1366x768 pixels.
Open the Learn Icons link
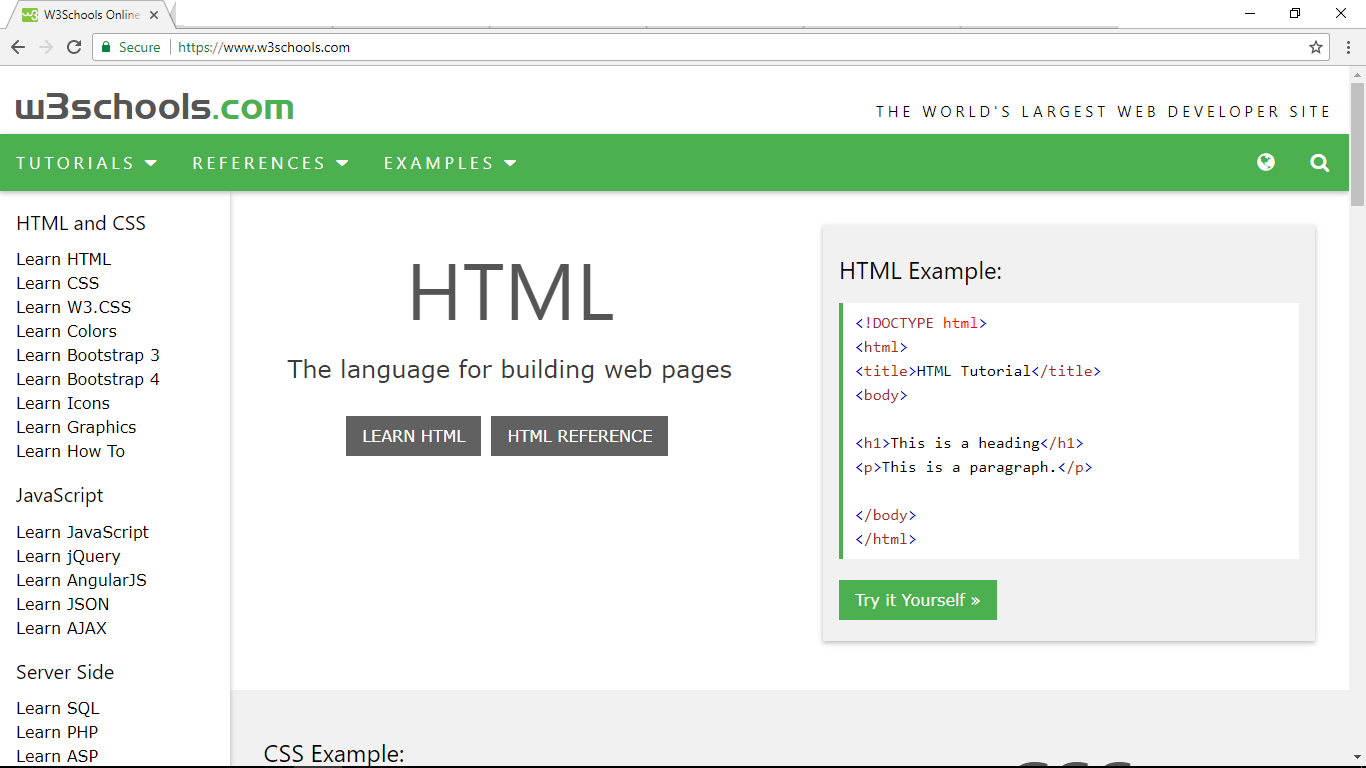click(63, 403)
